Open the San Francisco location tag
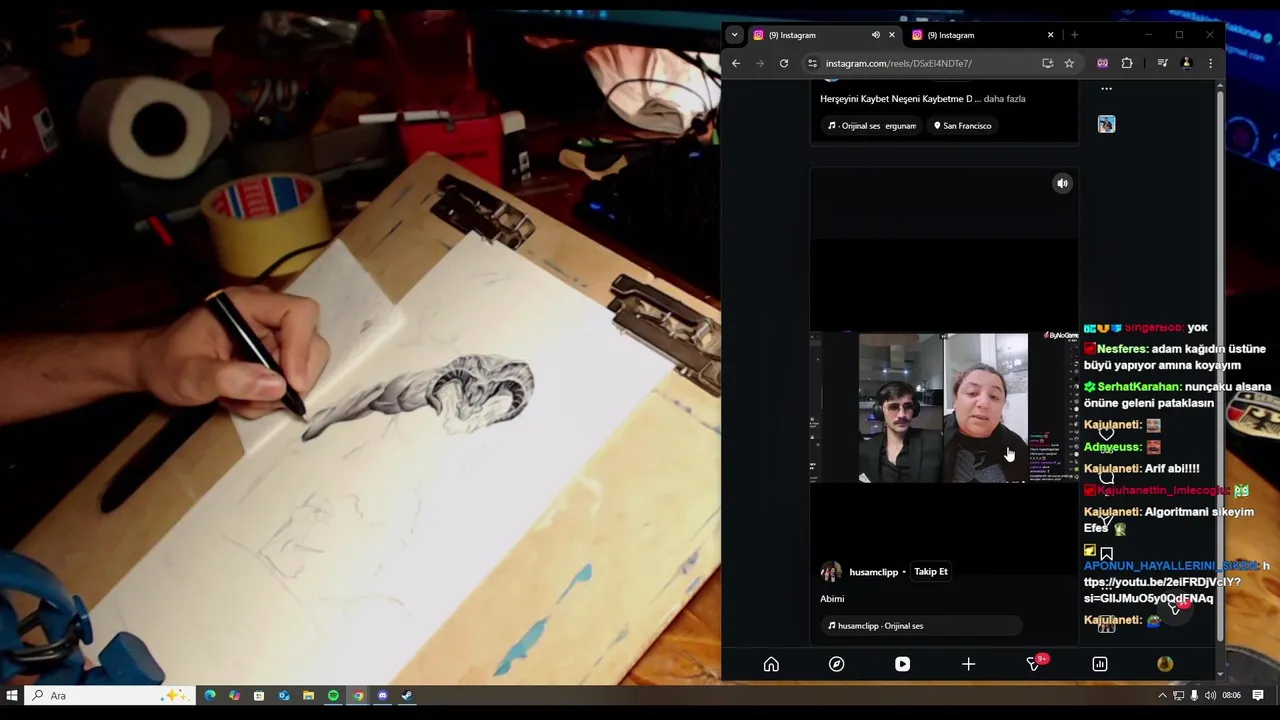This screenshot has height=720, width=1280. [x=962, y=126]
